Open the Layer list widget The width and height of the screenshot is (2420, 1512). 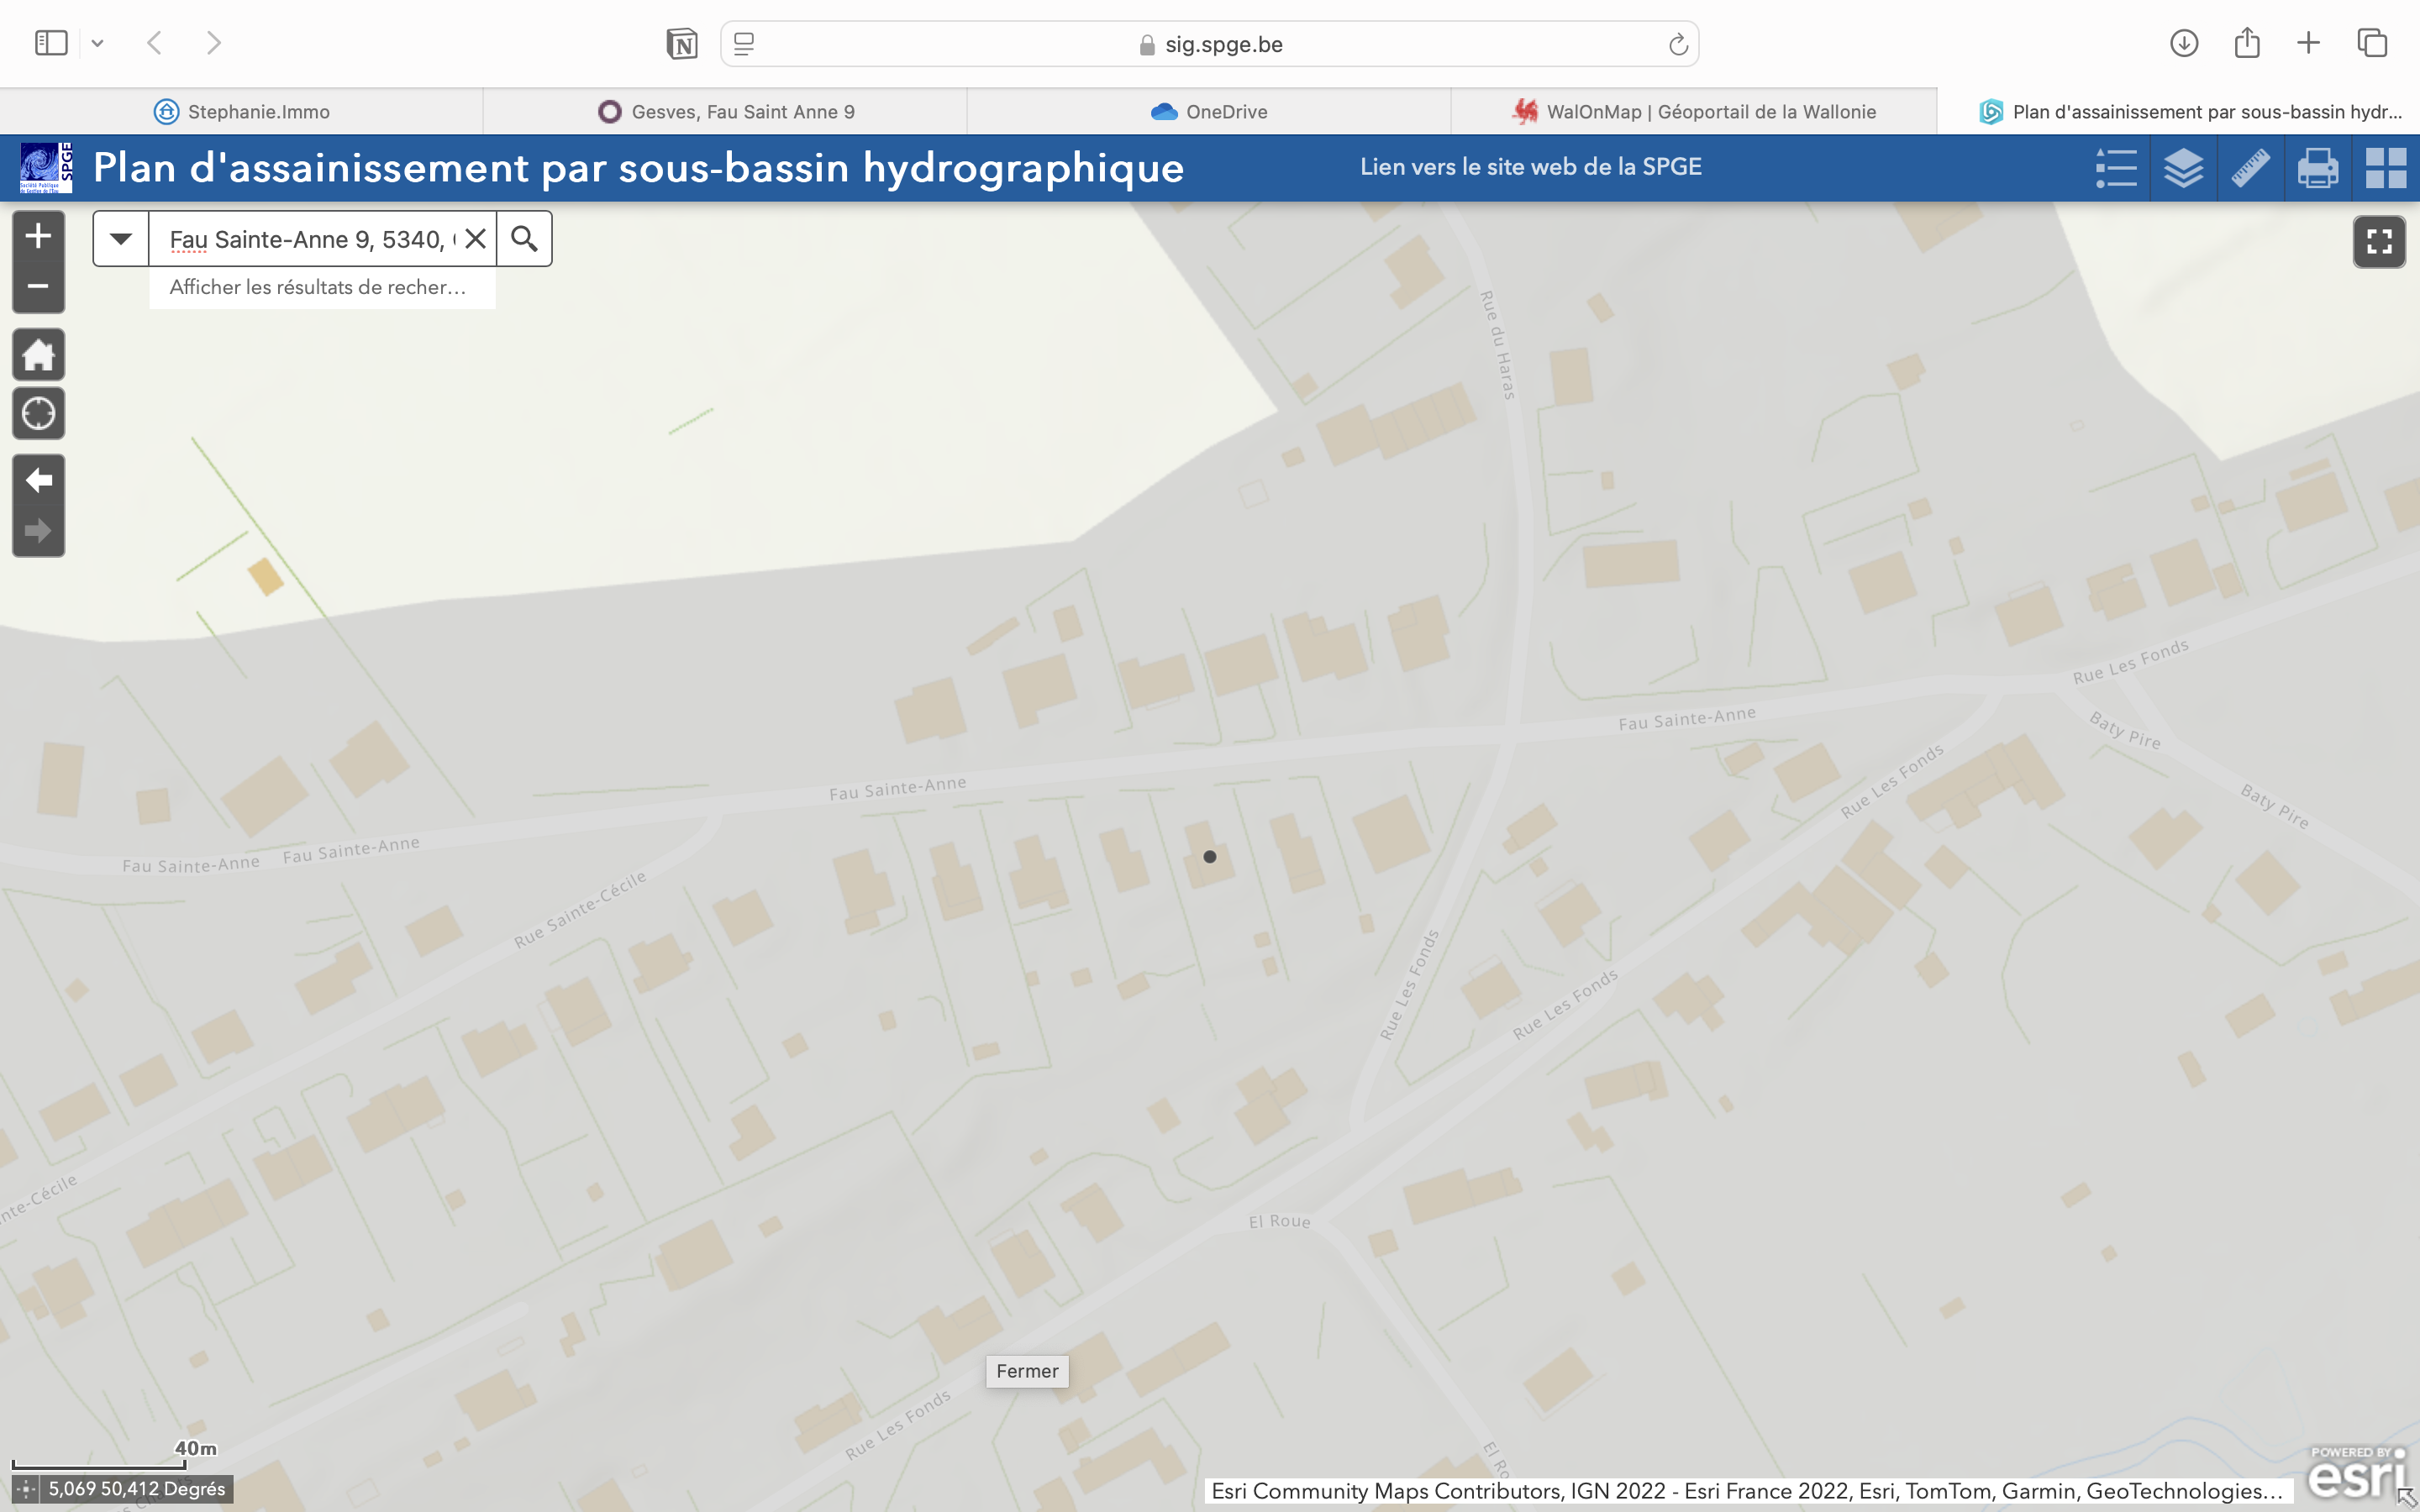pyautogui.click(x=2183, y=168)
